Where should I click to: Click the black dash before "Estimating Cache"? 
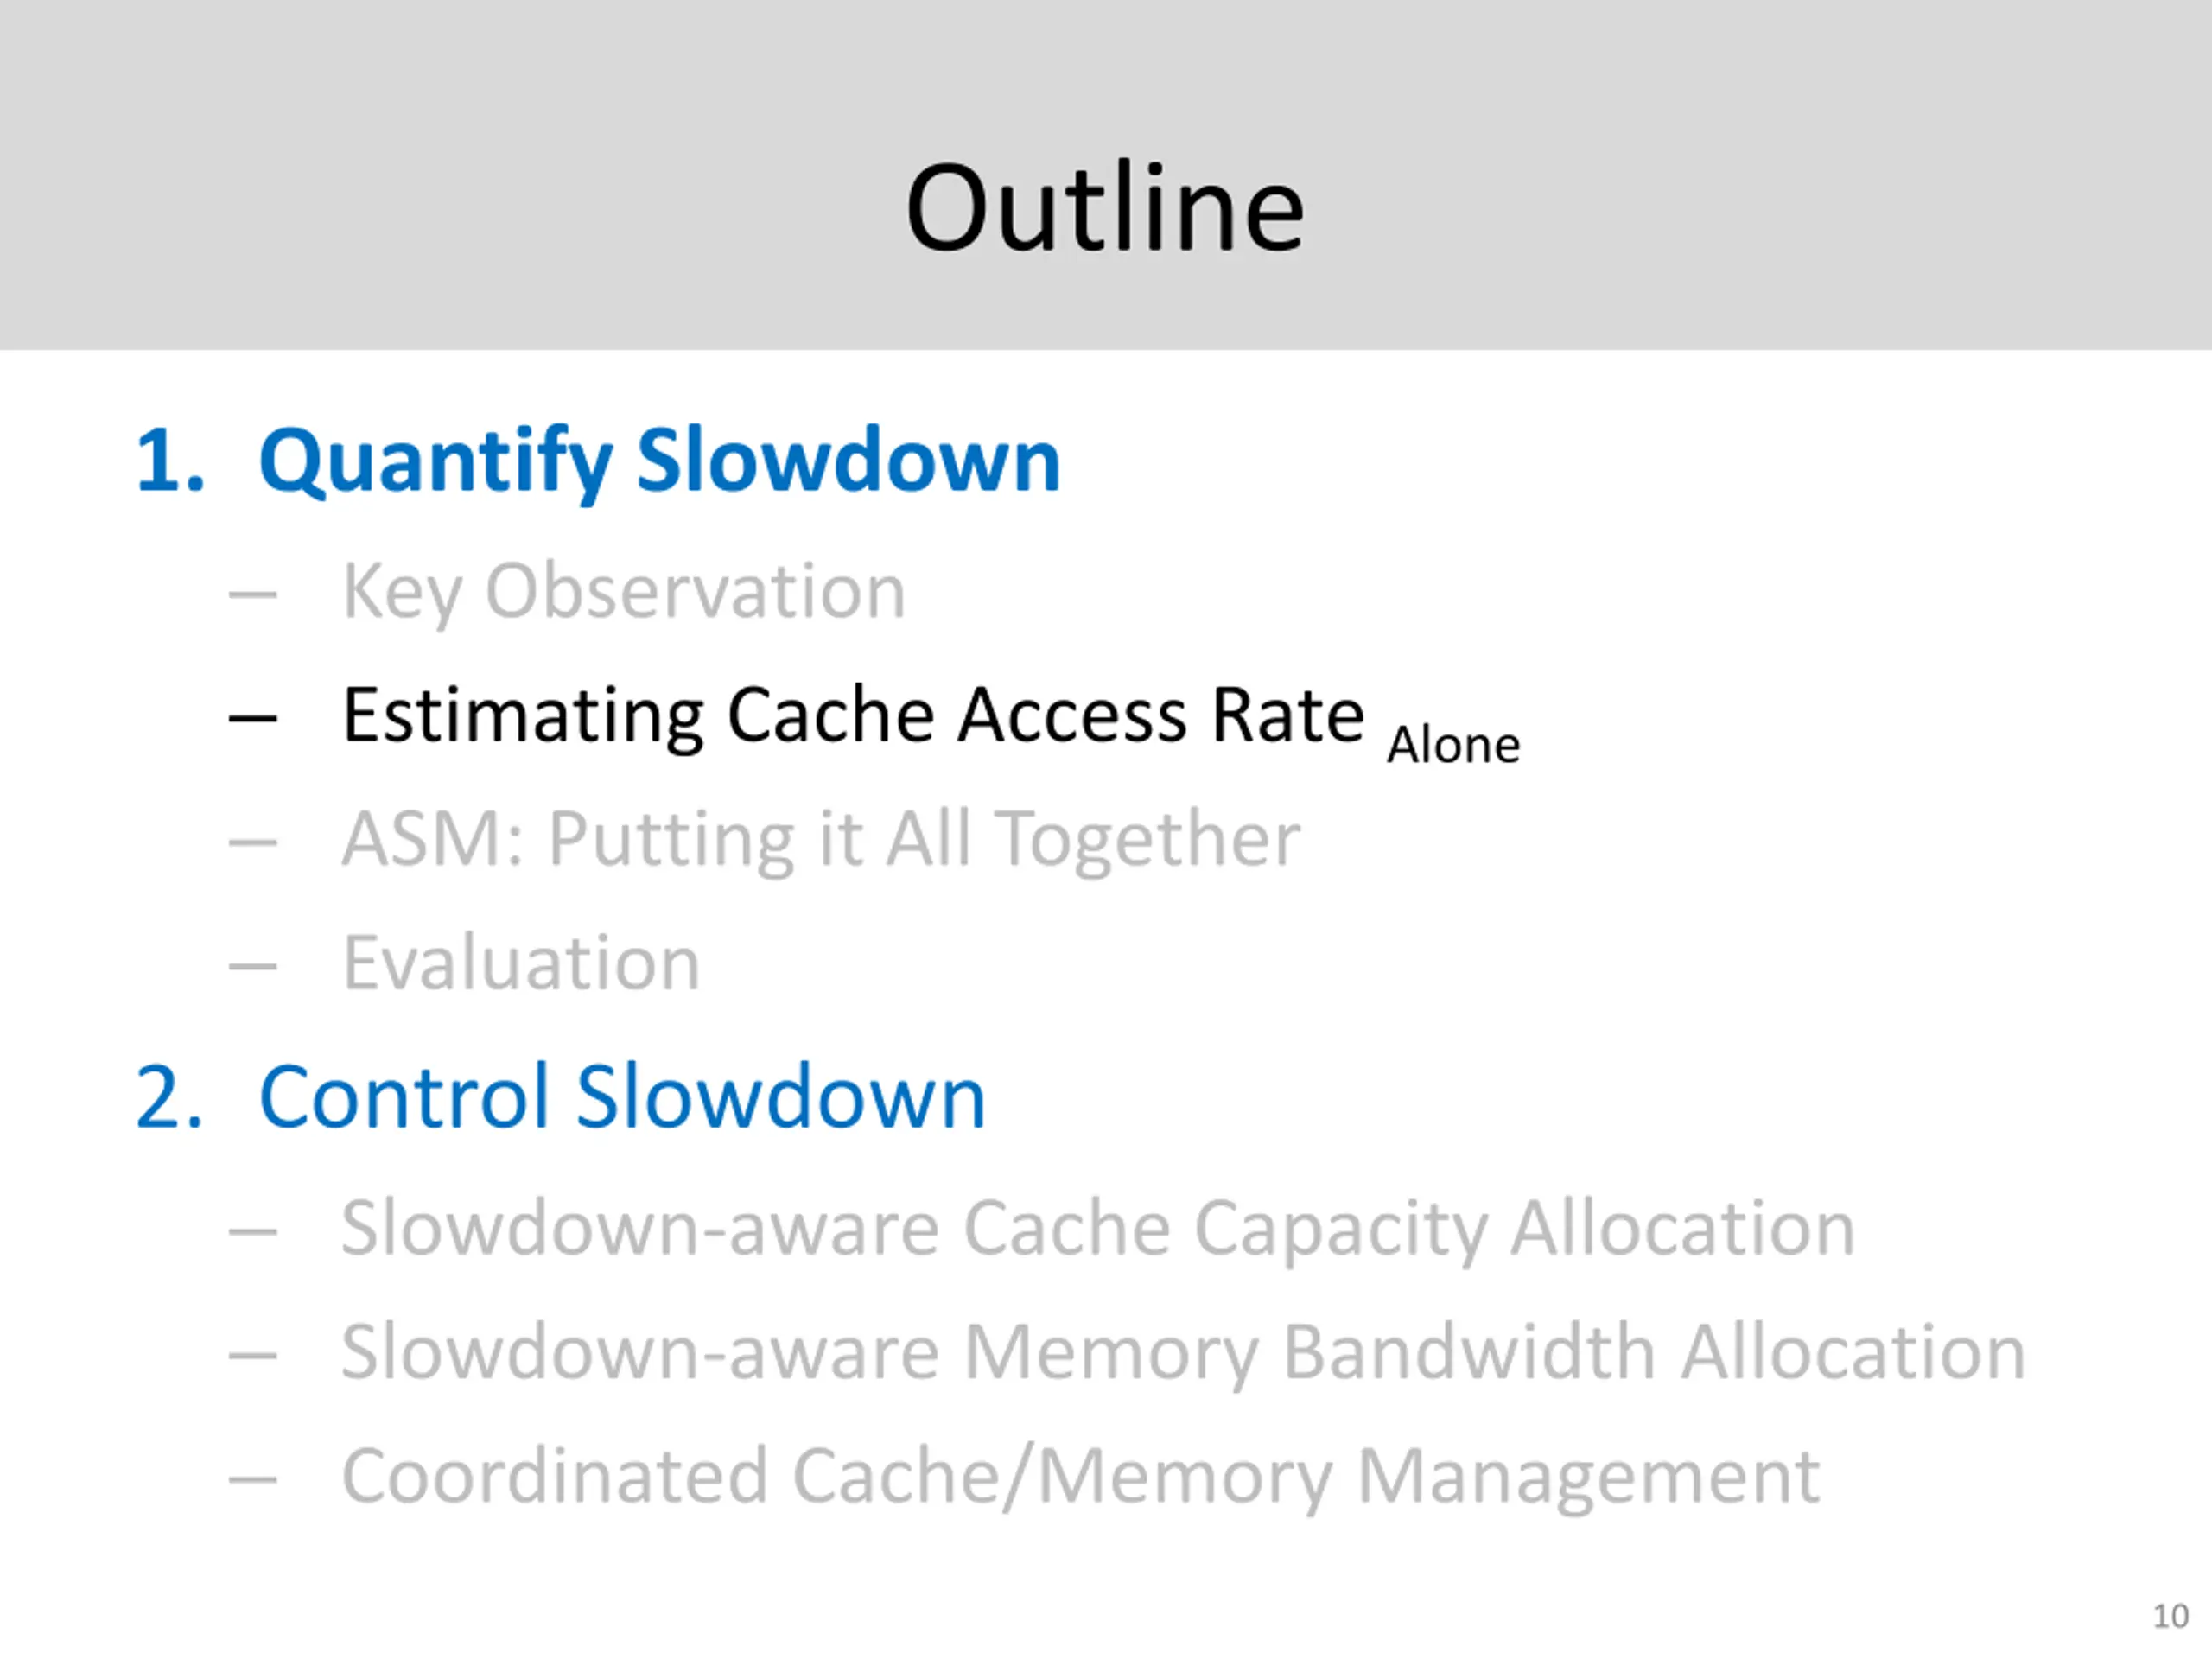pos(252,718)
